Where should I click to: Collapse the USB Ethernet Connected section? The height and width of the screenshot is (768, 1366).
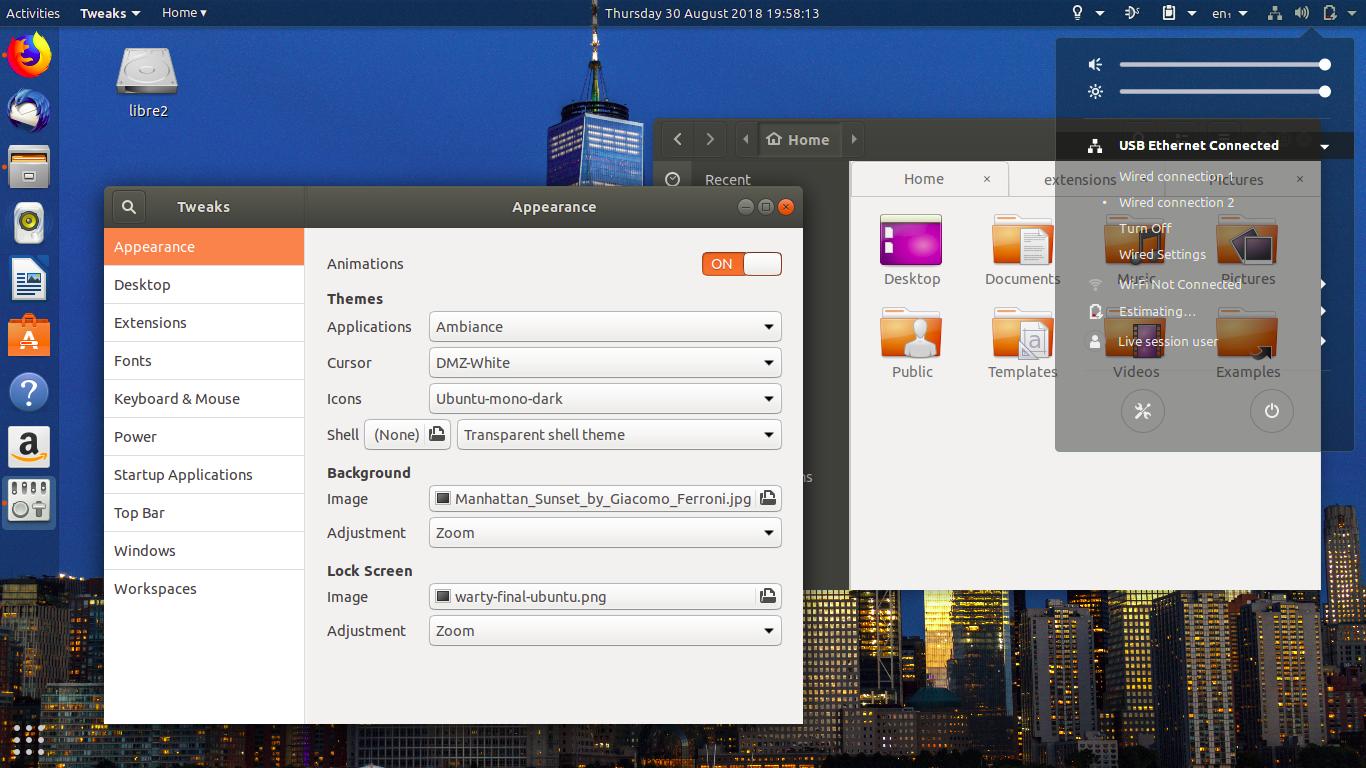[1325, 145]
